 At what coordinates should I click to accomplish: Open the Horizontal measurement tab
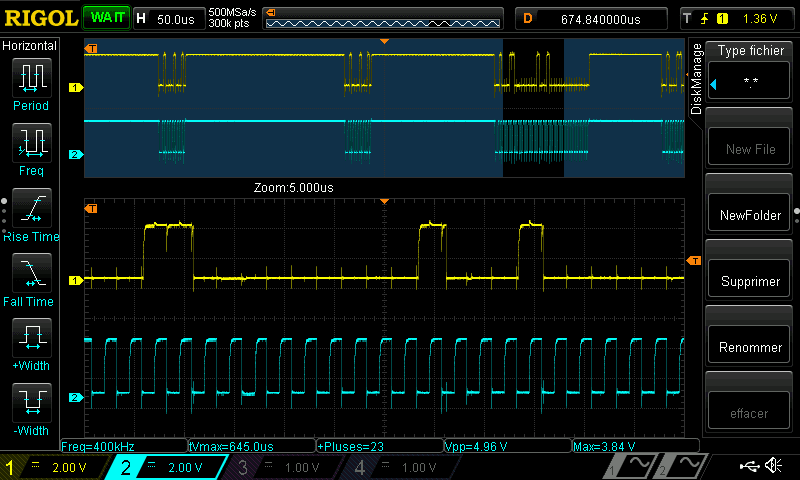tap(30, 45)
